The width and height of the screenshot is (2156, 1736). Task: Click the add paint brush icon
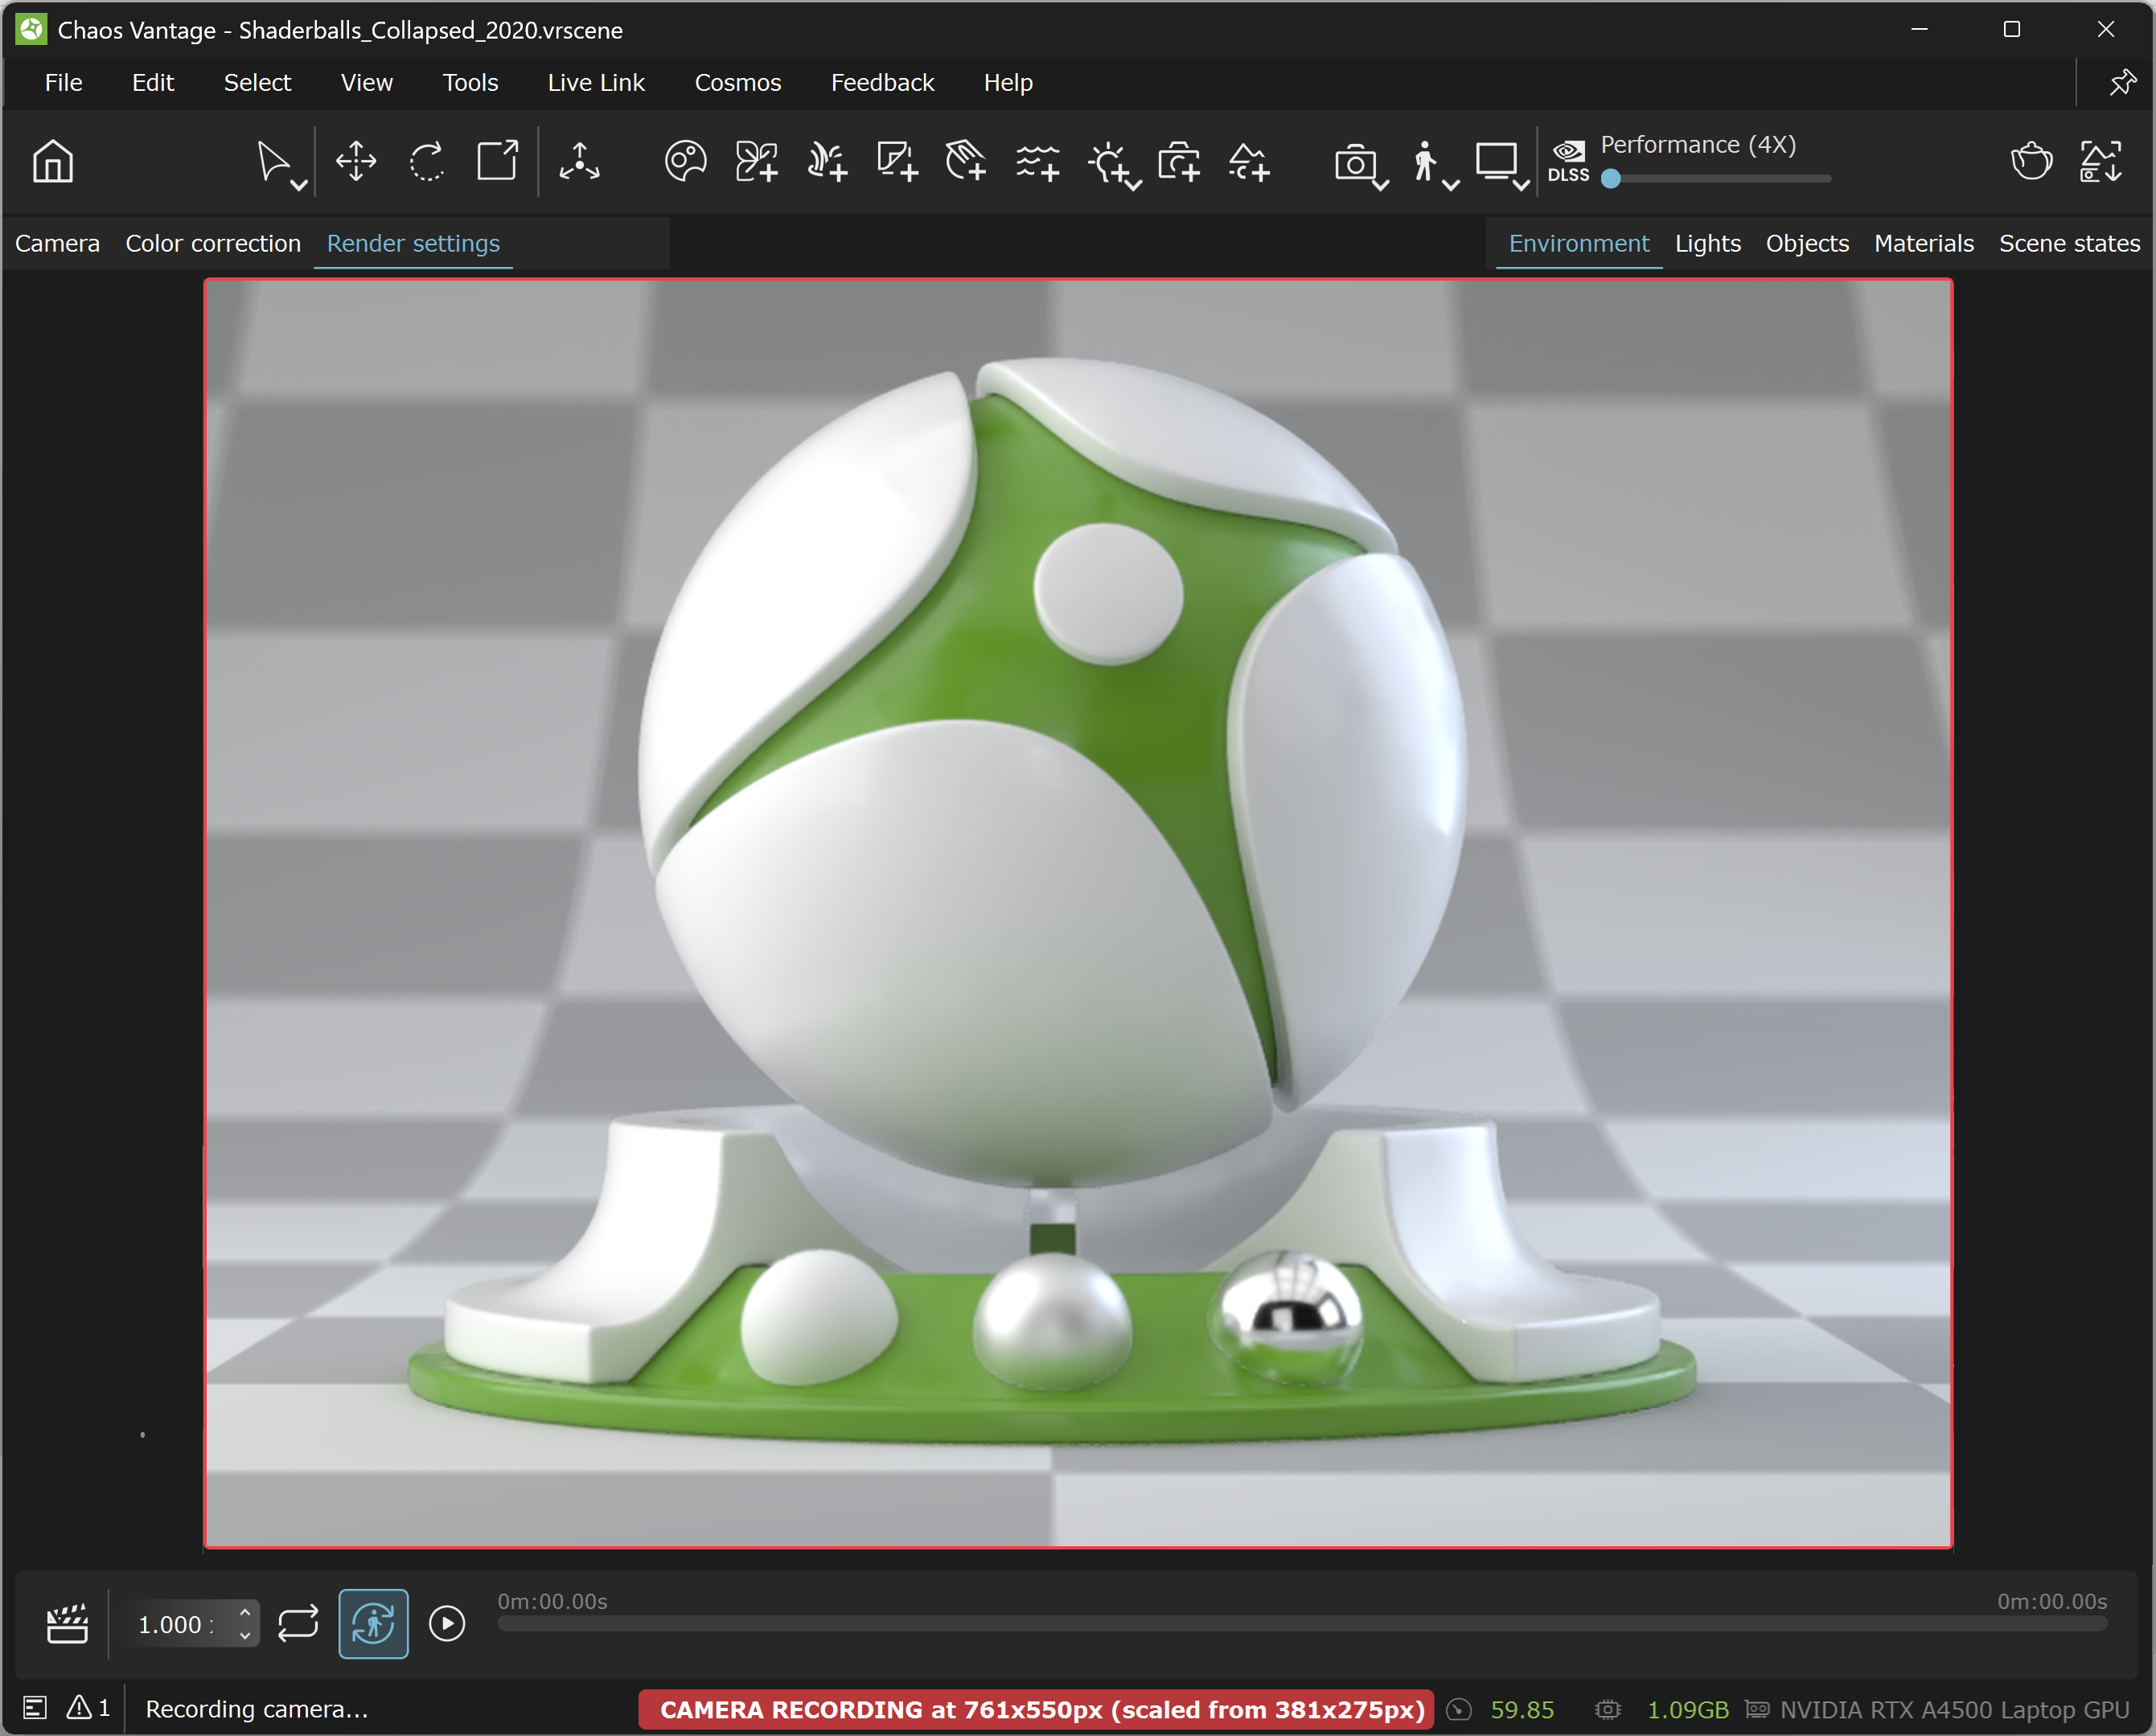(x=966, y=161)
